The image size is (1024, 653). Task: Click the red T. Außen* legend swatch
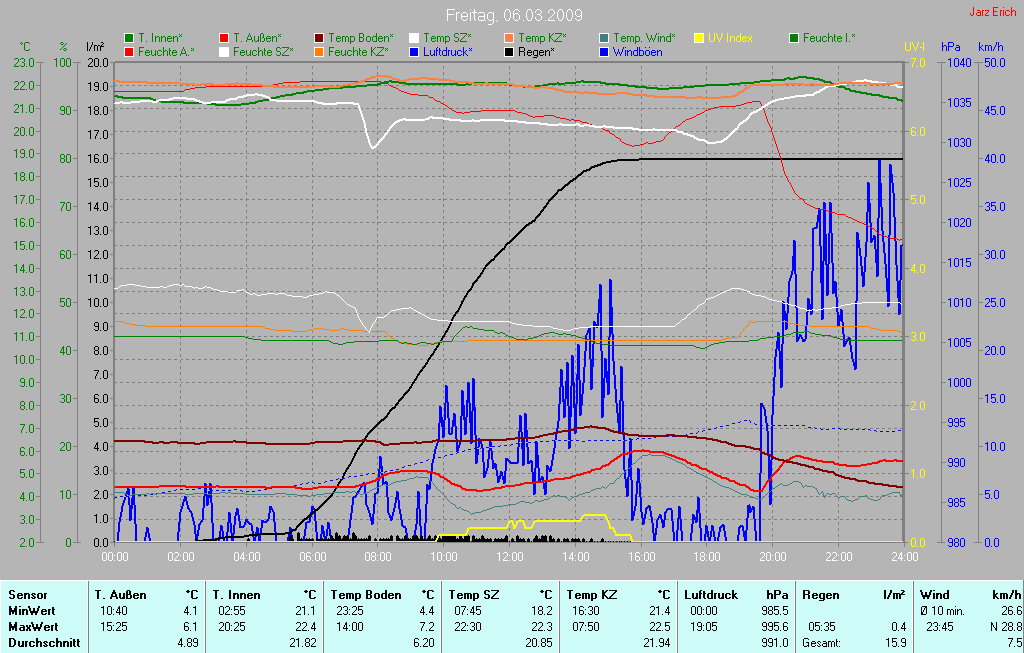click(224, 38)
